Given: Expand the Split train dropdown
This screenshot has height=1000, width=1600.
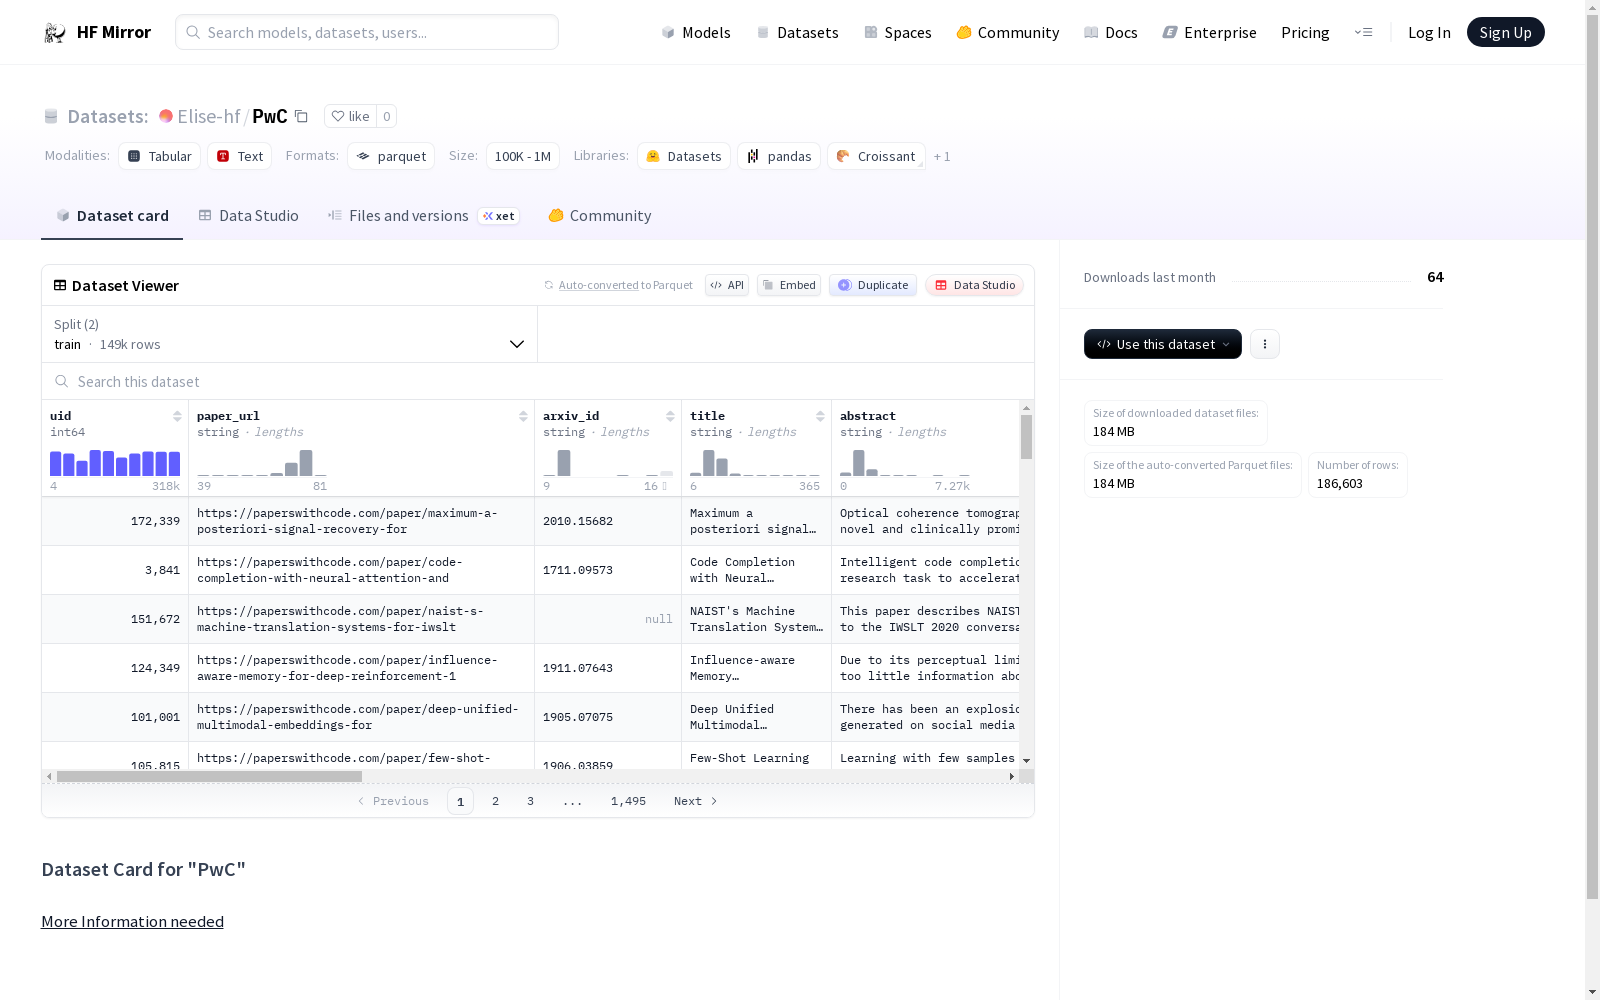Looking at the screenshot, I should click(x=290, y=334).
